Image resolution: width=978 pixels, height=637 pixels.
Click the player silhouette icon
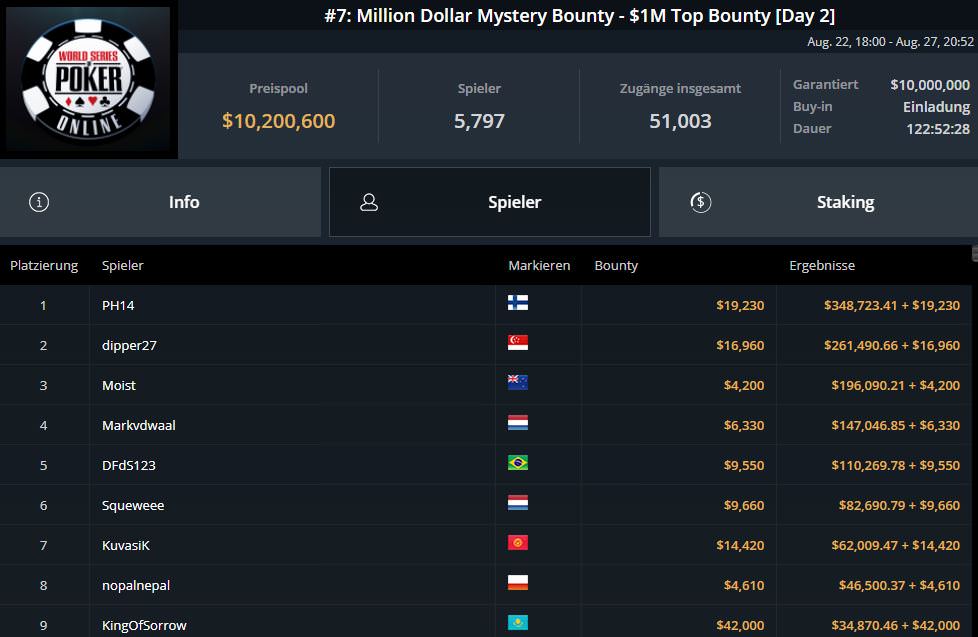pos(369,202)
